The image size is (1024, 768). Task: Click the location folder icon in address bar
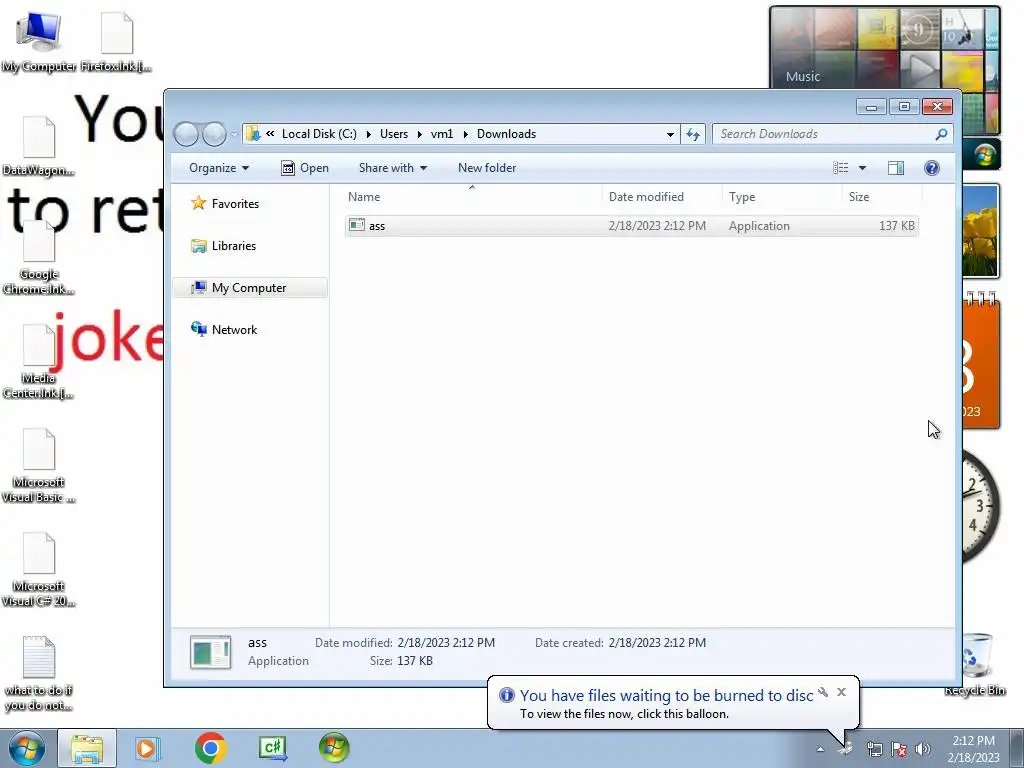click(x=253, y=134)
